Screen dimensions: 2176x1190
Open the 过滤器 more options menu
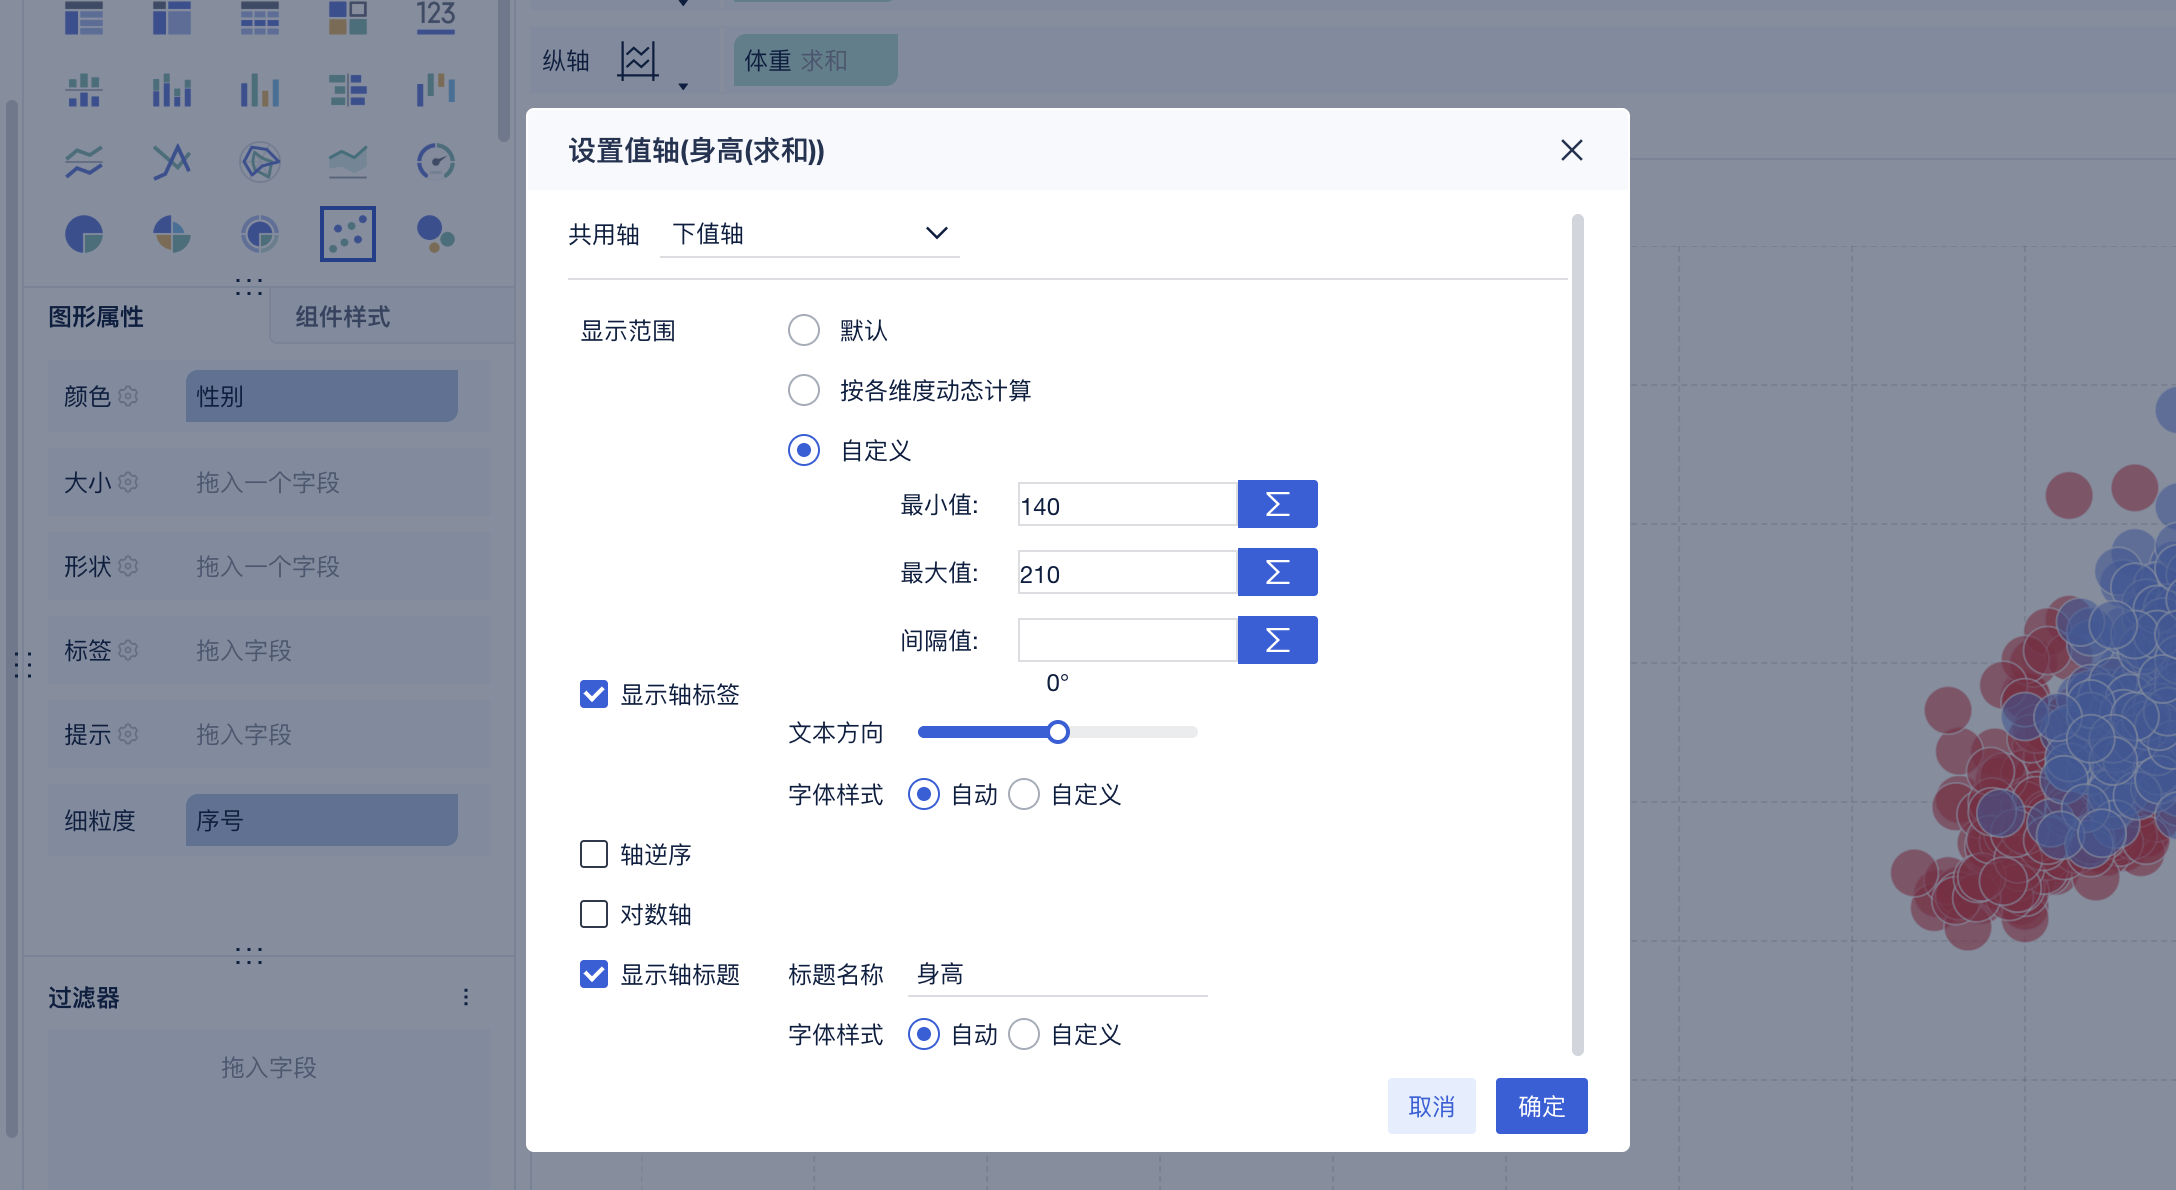pos(466,997)
